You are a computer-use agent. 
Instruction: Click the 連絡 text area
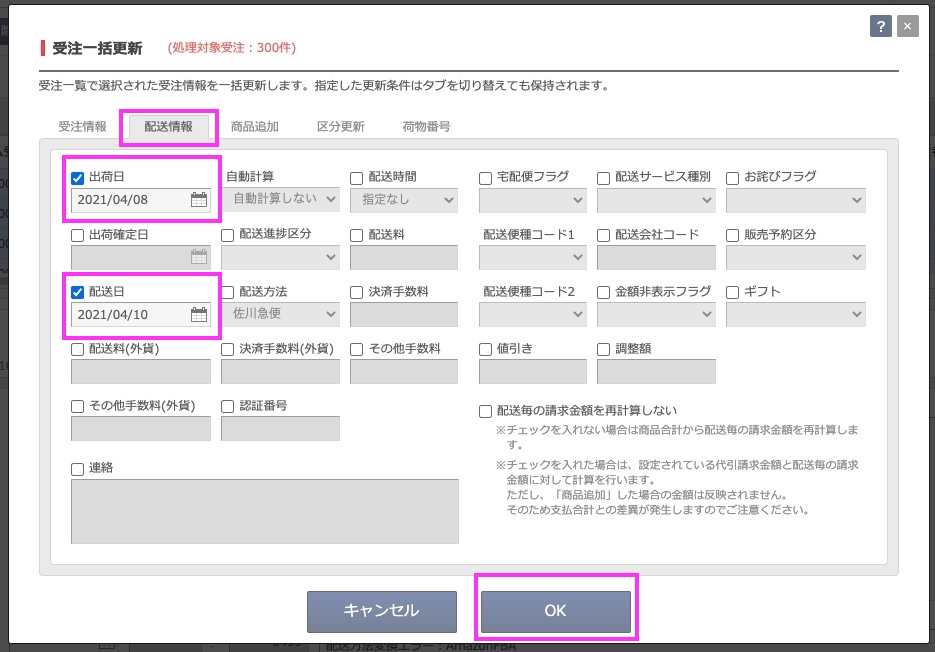265,511
